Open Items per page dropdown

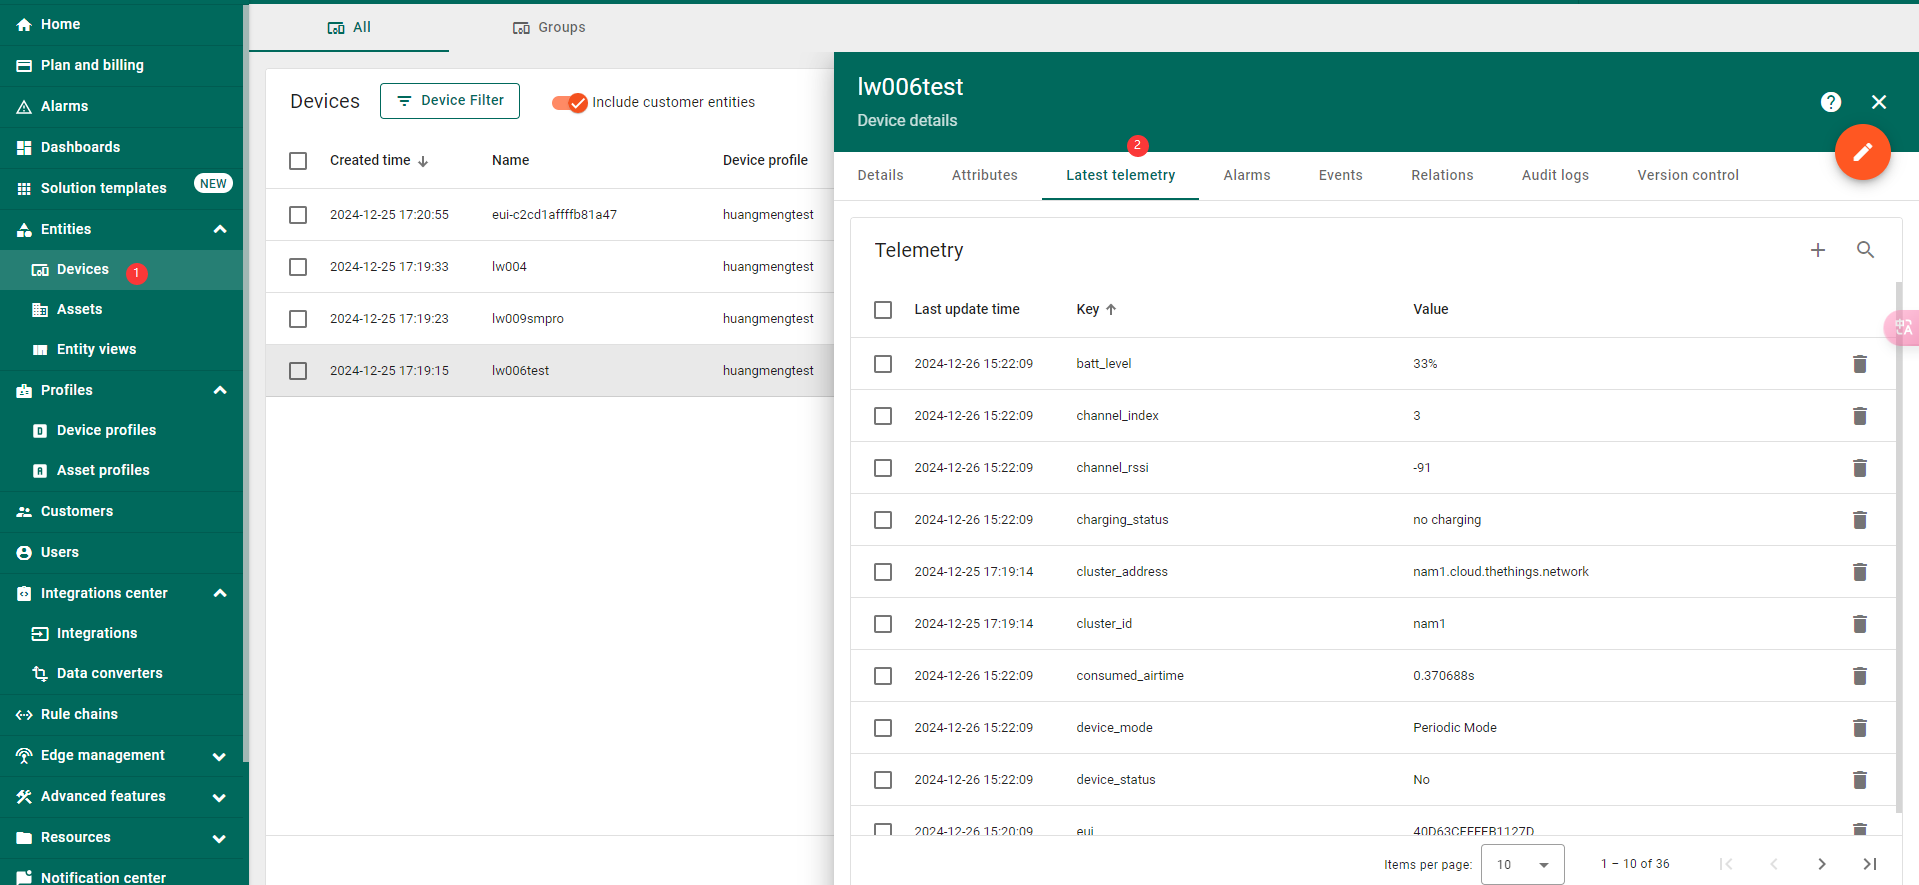point(1522,864)
